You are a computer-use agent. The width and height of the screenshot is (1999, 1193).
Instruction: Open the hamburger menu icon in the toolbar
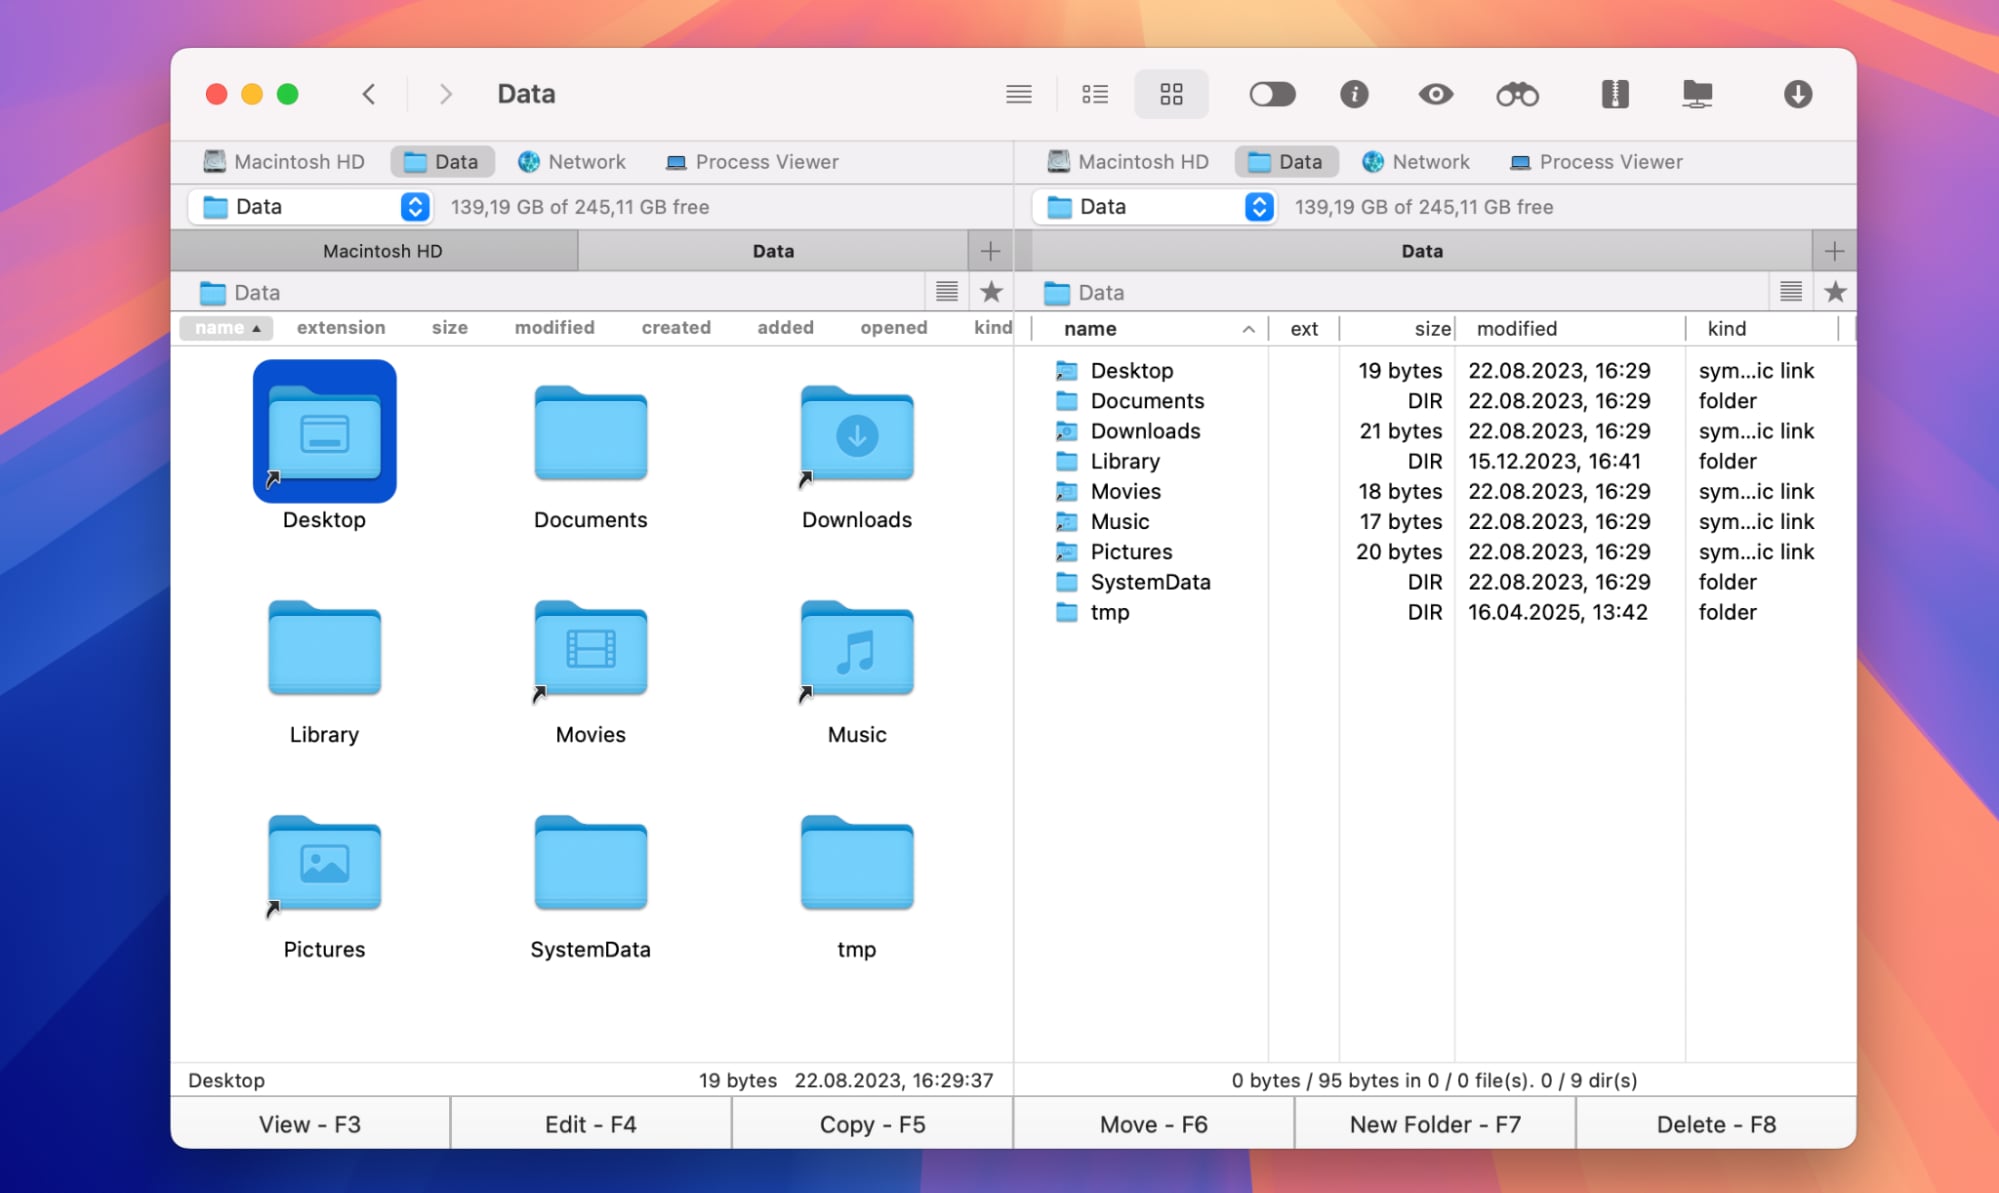pyautogui.click(x=1018, y=94)
